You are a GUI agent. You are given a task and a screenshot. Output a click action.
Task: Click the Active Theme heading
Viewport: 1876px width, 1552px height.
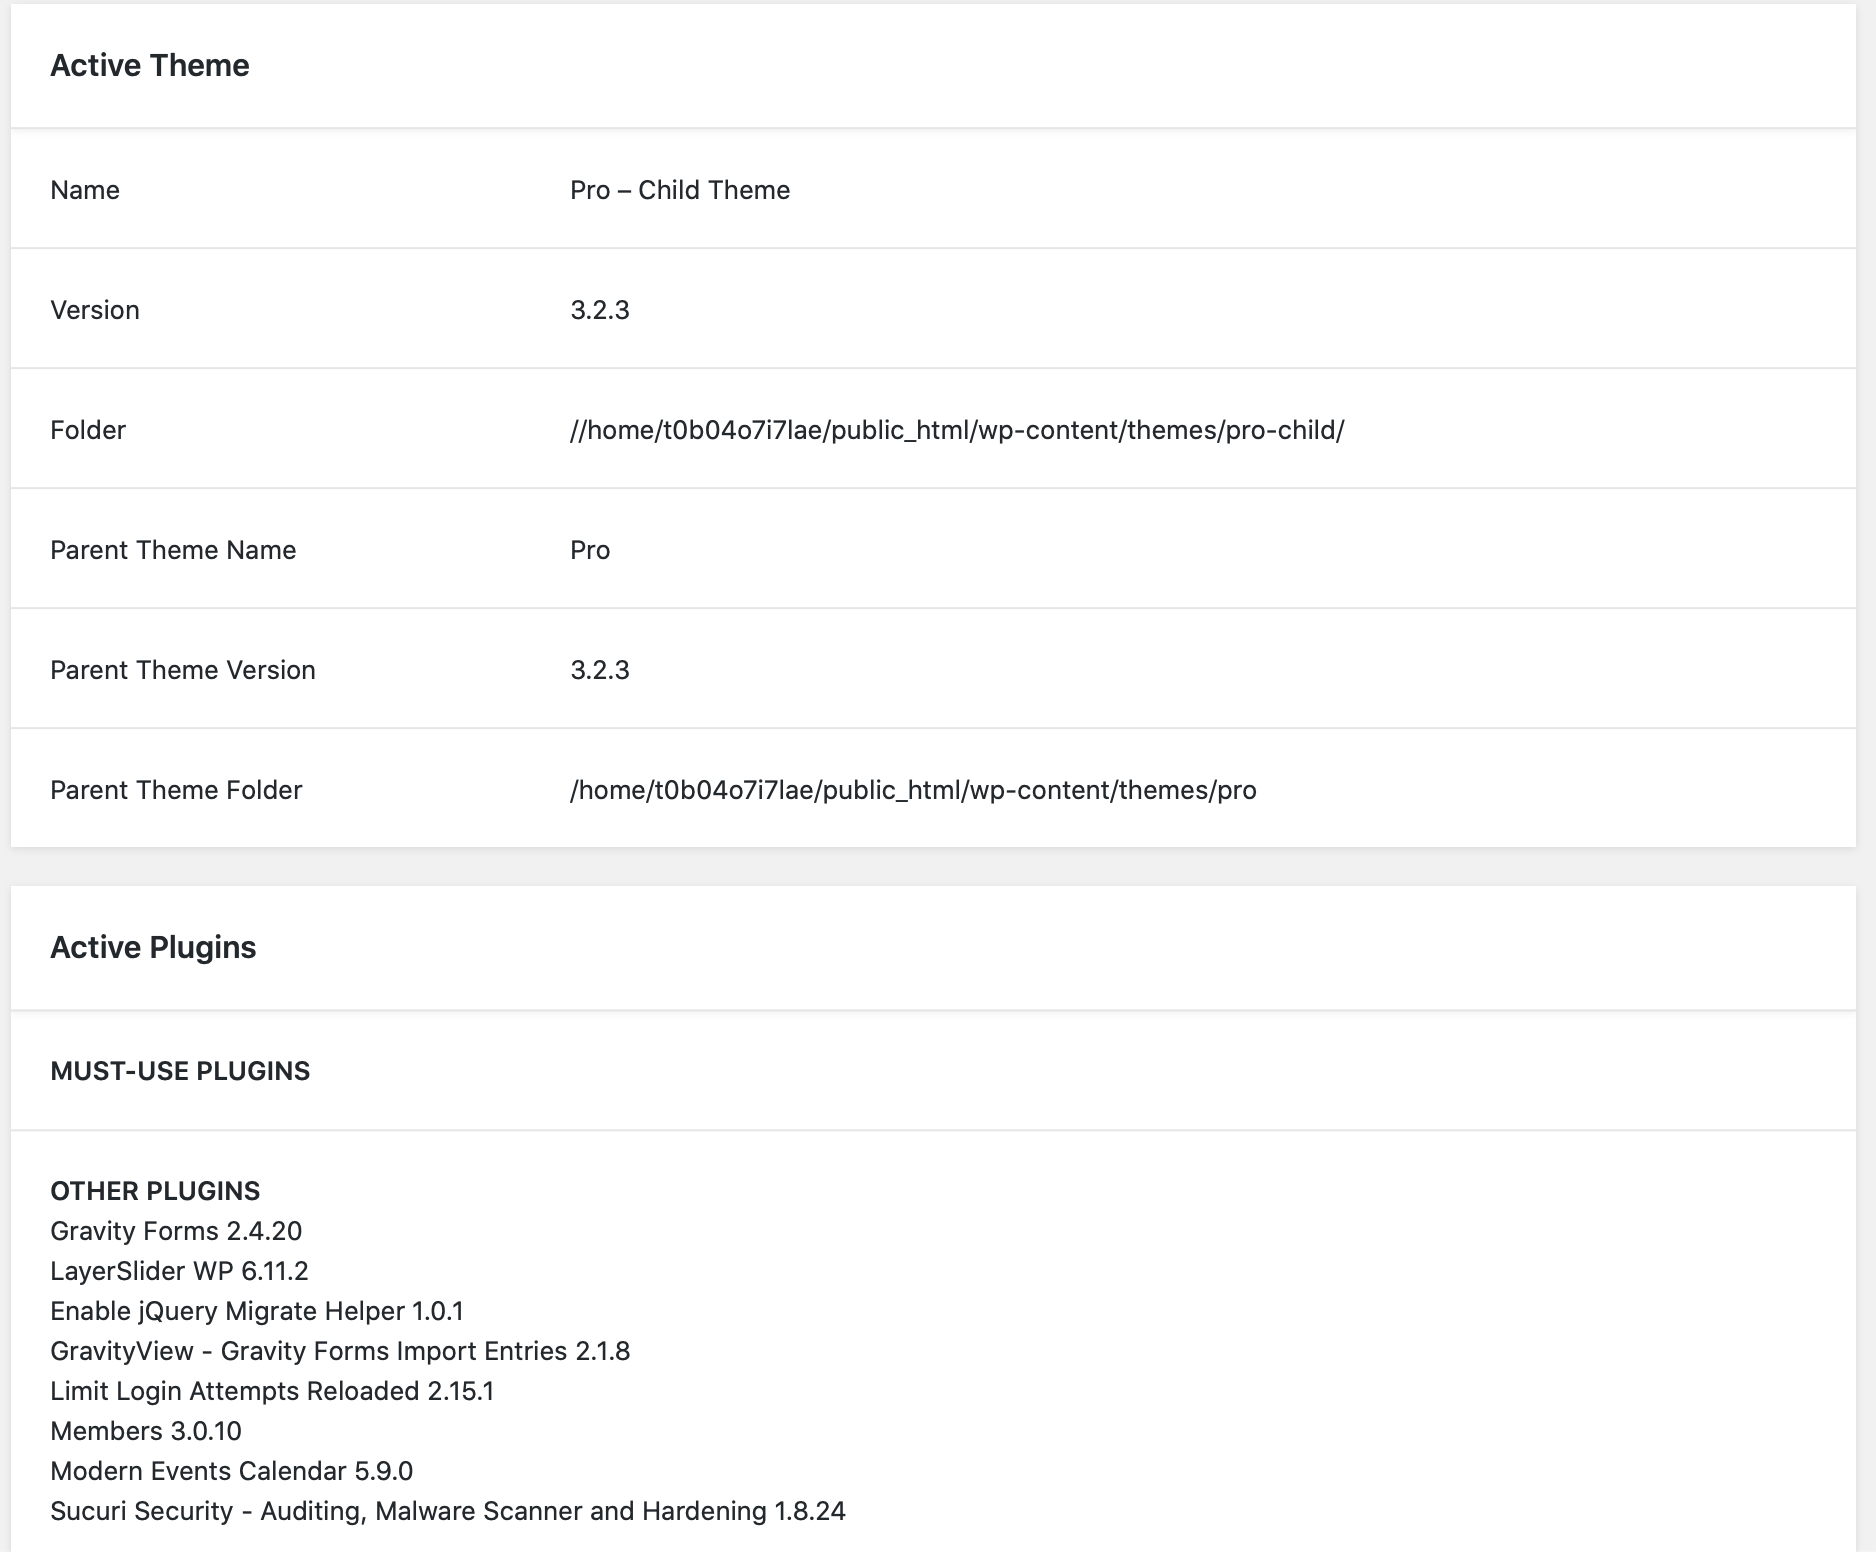[x=150, y=65]
